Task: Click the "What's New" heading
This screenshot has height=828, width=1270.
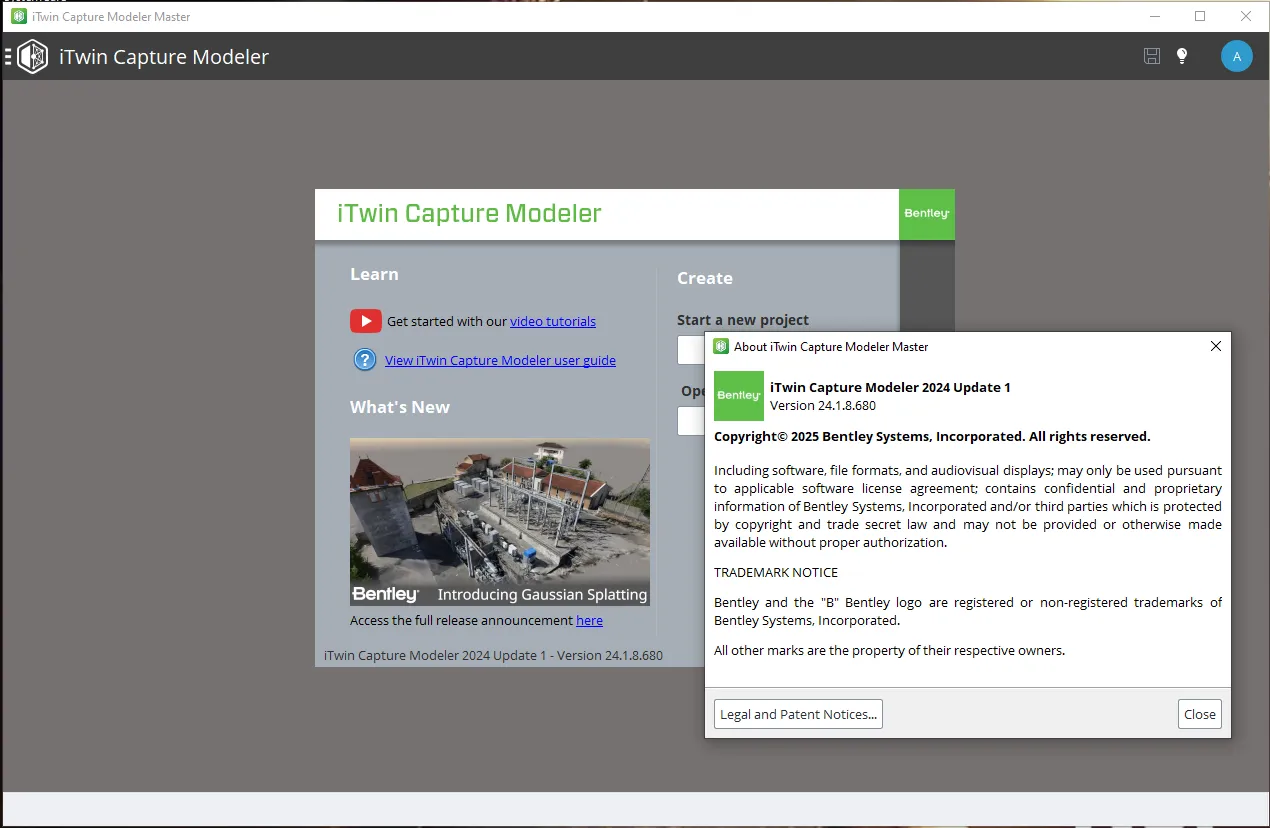Action: coord(400,407)
